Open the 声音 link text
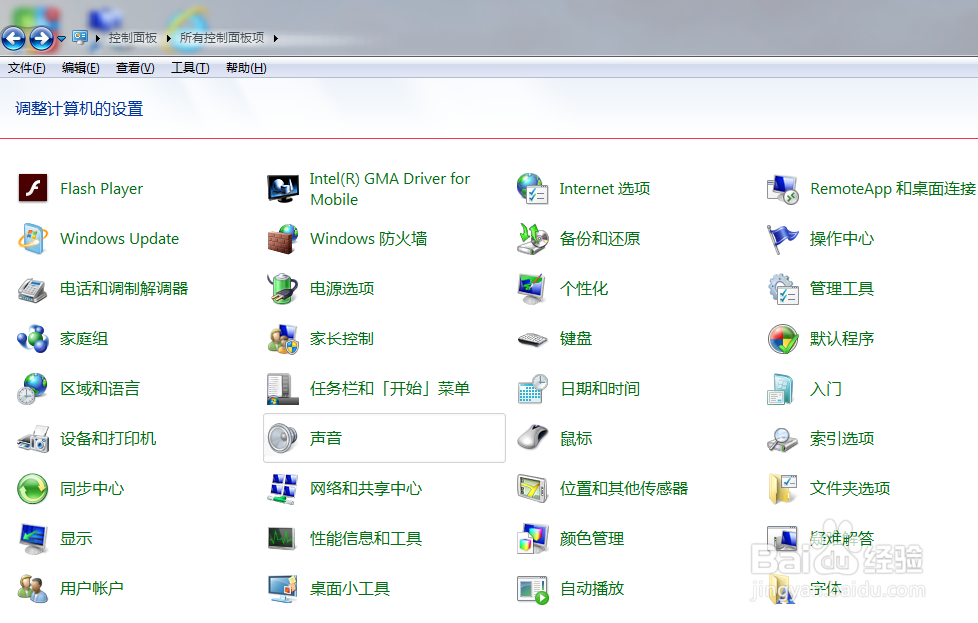Viewport: 978px width, 623px height. 326,438
